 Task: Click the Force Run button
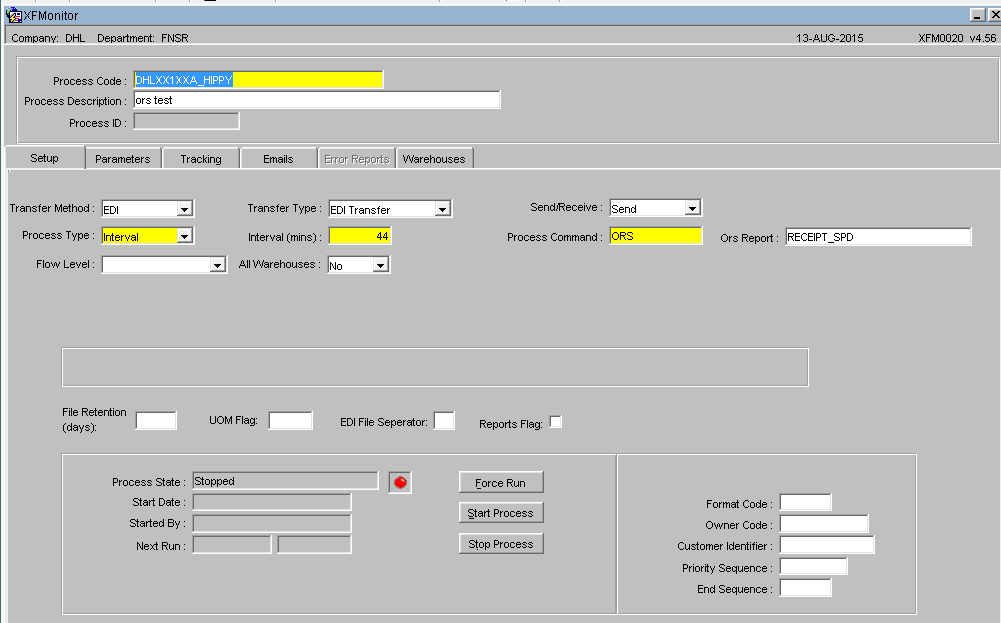coord(501,483)
